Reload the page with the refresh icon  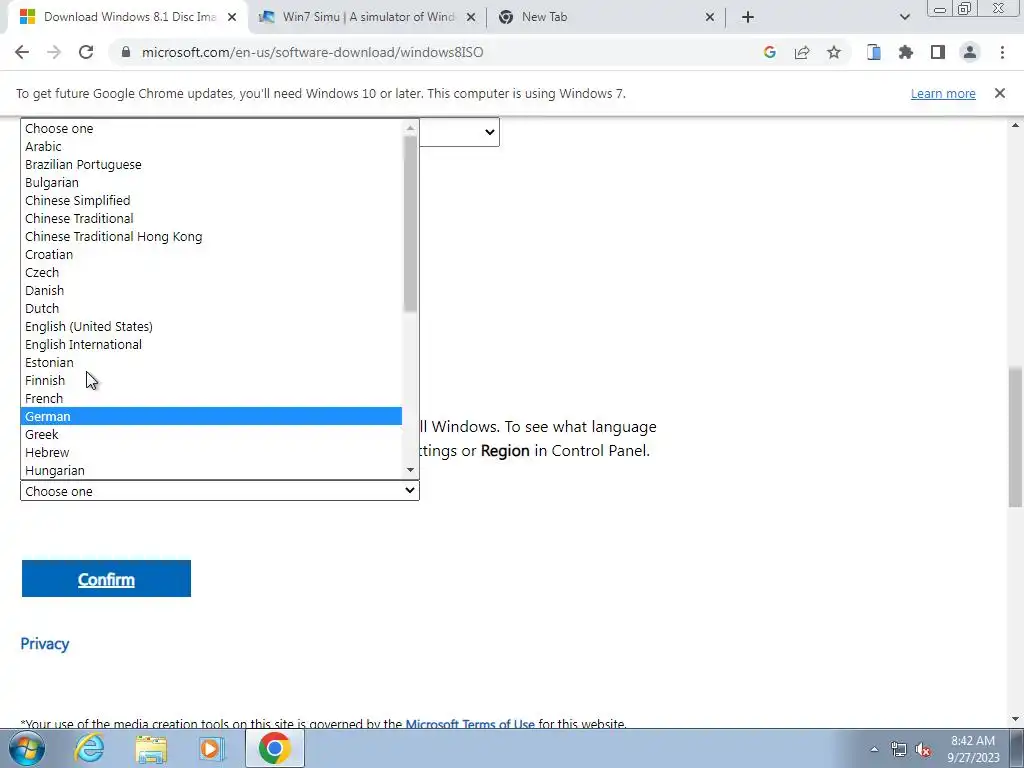[86, 52]
